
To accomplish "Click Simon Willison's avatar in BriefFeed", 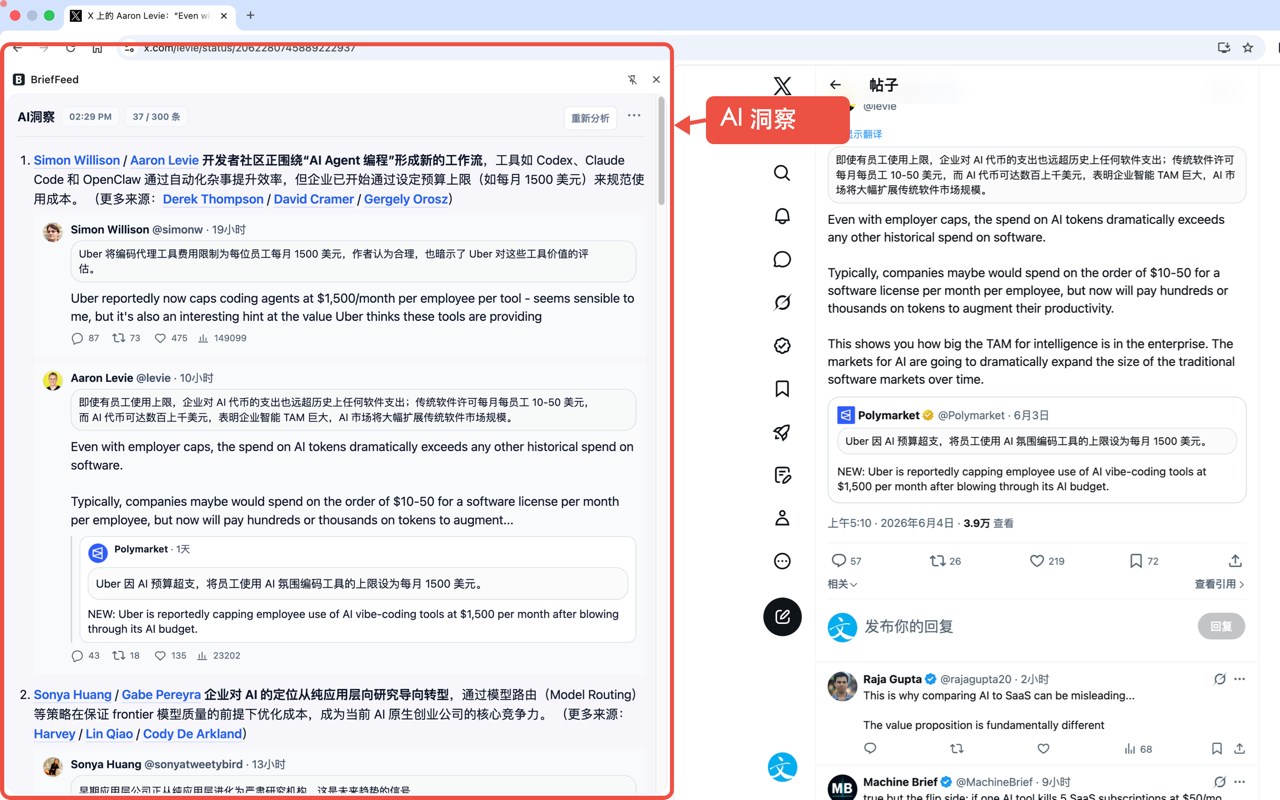I will click(53, 232).
